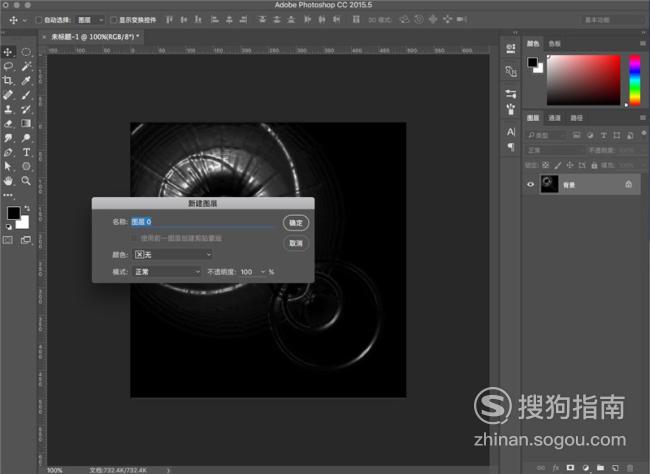Image resolution: width=650 pixels, height=474 pixels.
Task: Toggle lock position icon
Action: click(x=570, y=165)
